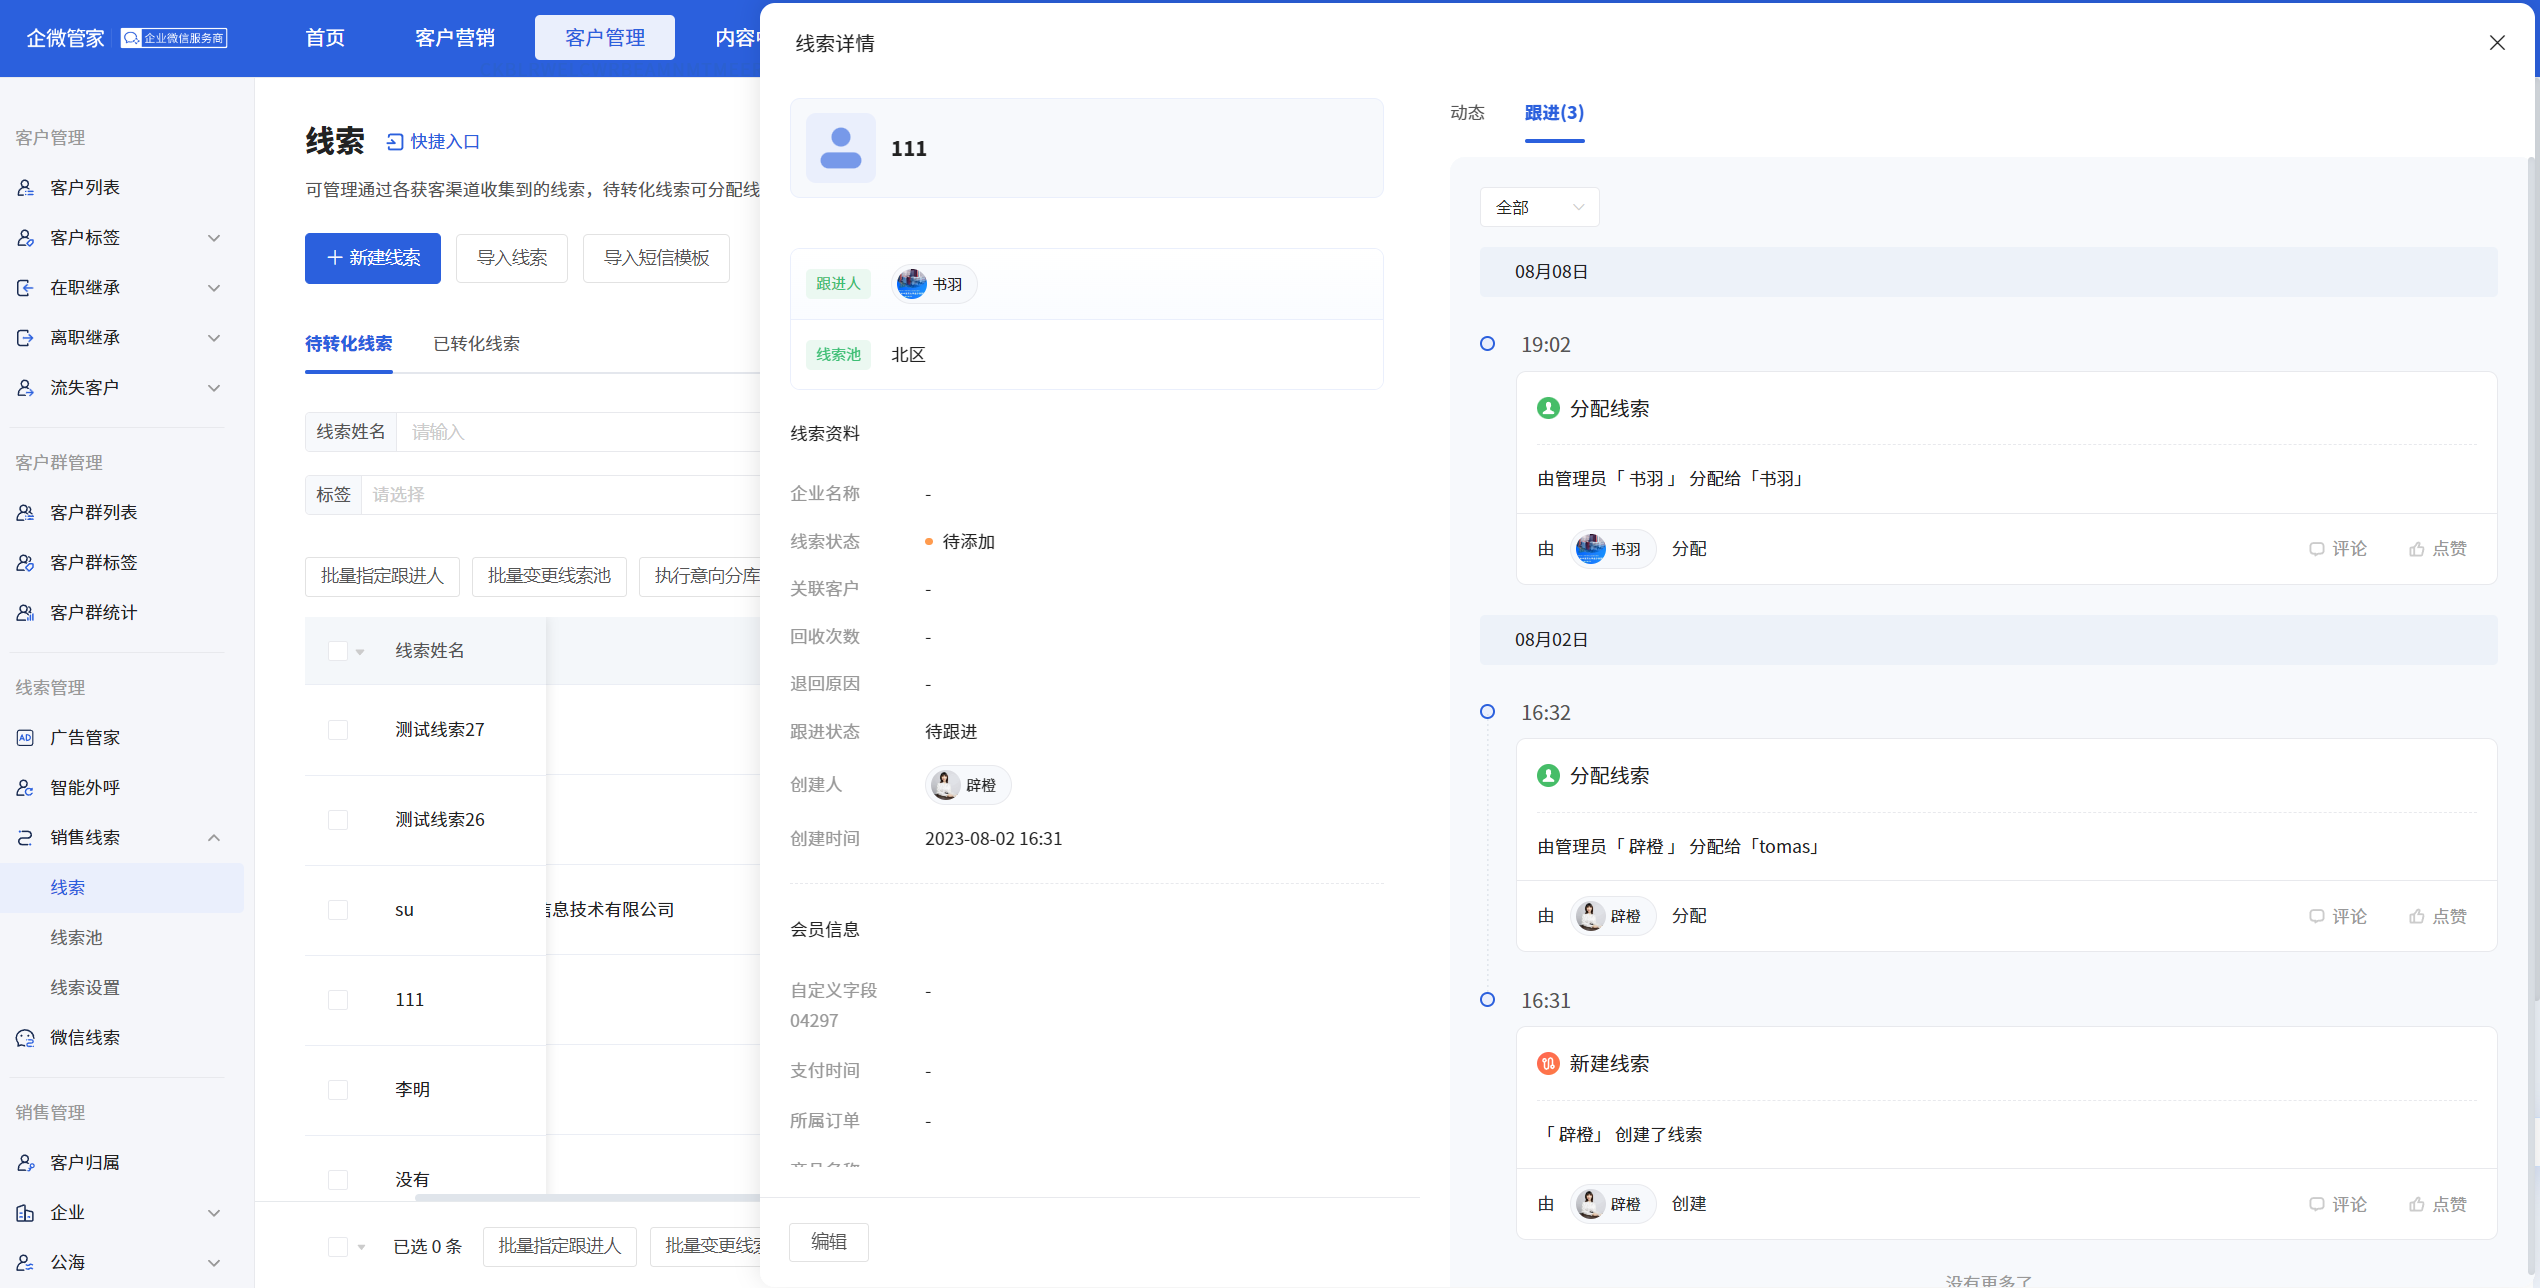Check the box for lead 111

(x=338, y=1000)
